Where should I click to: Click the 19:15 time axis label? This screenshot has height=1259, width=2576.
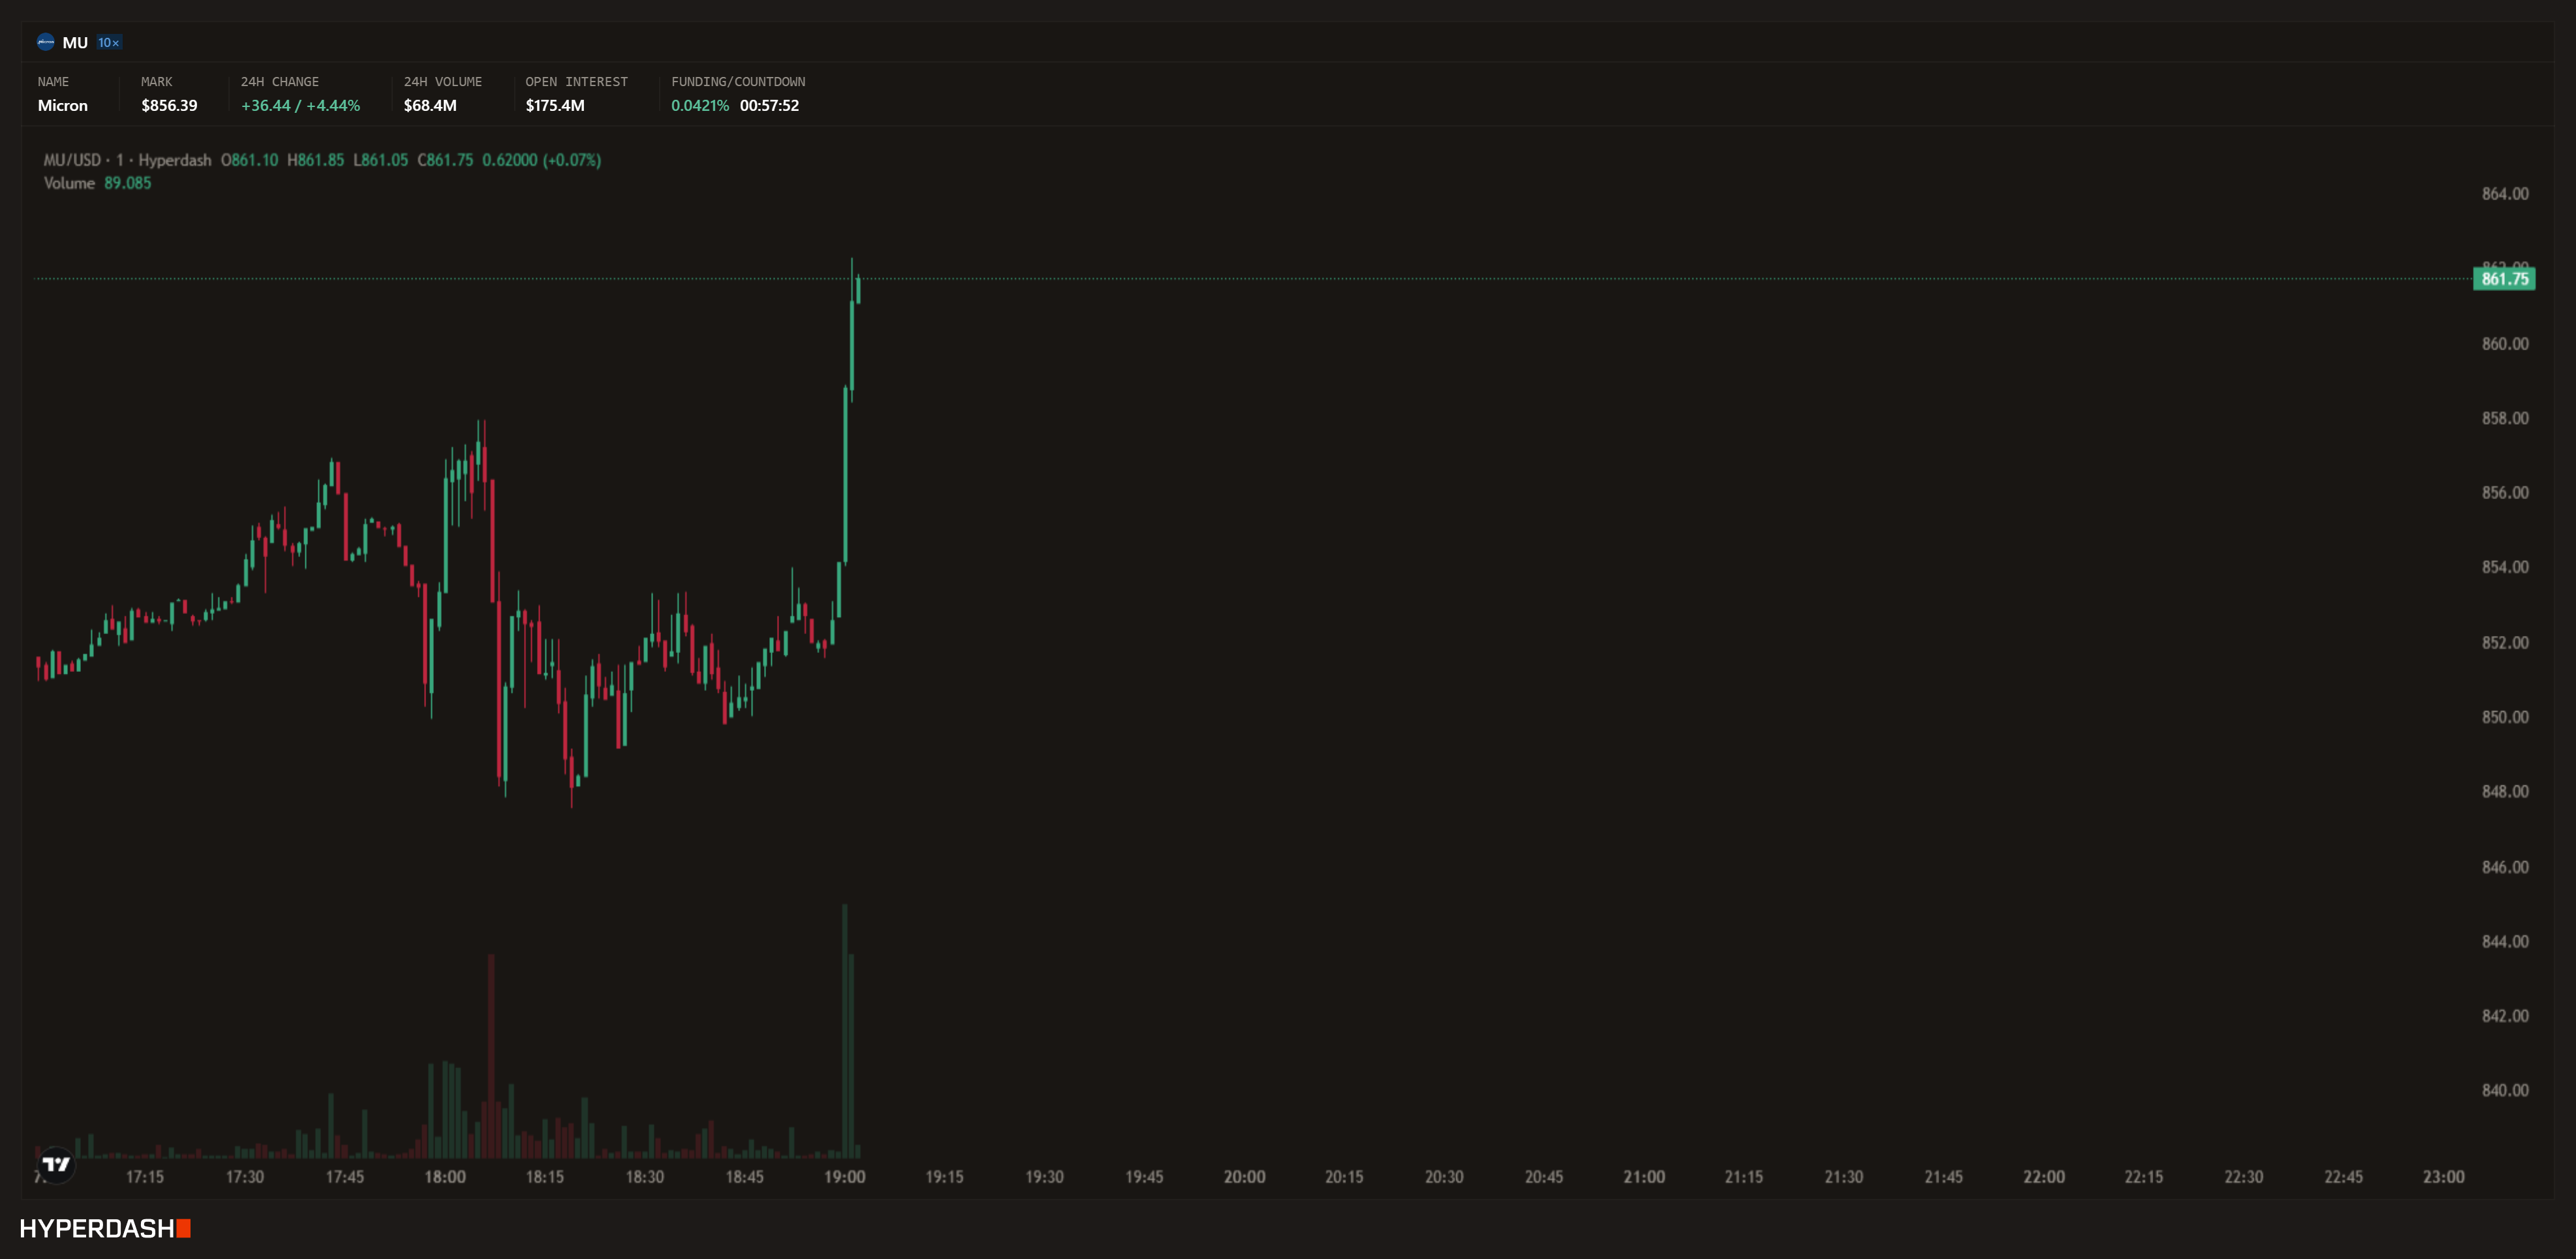(945, 1177)
